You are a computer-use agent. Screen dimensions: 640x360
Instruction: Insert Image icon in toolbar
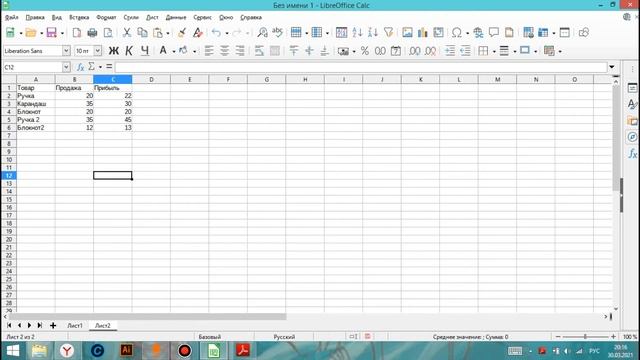pos(407,33)
